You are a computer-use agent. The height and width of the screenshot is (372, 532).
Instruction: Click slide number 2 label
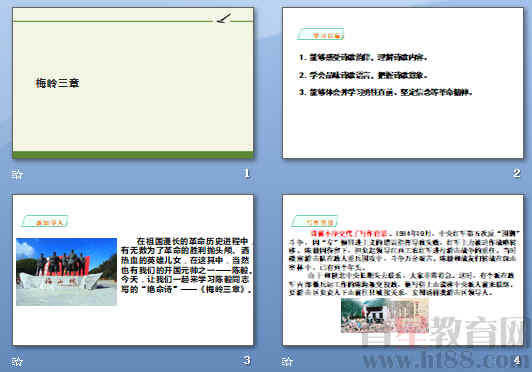516,173
